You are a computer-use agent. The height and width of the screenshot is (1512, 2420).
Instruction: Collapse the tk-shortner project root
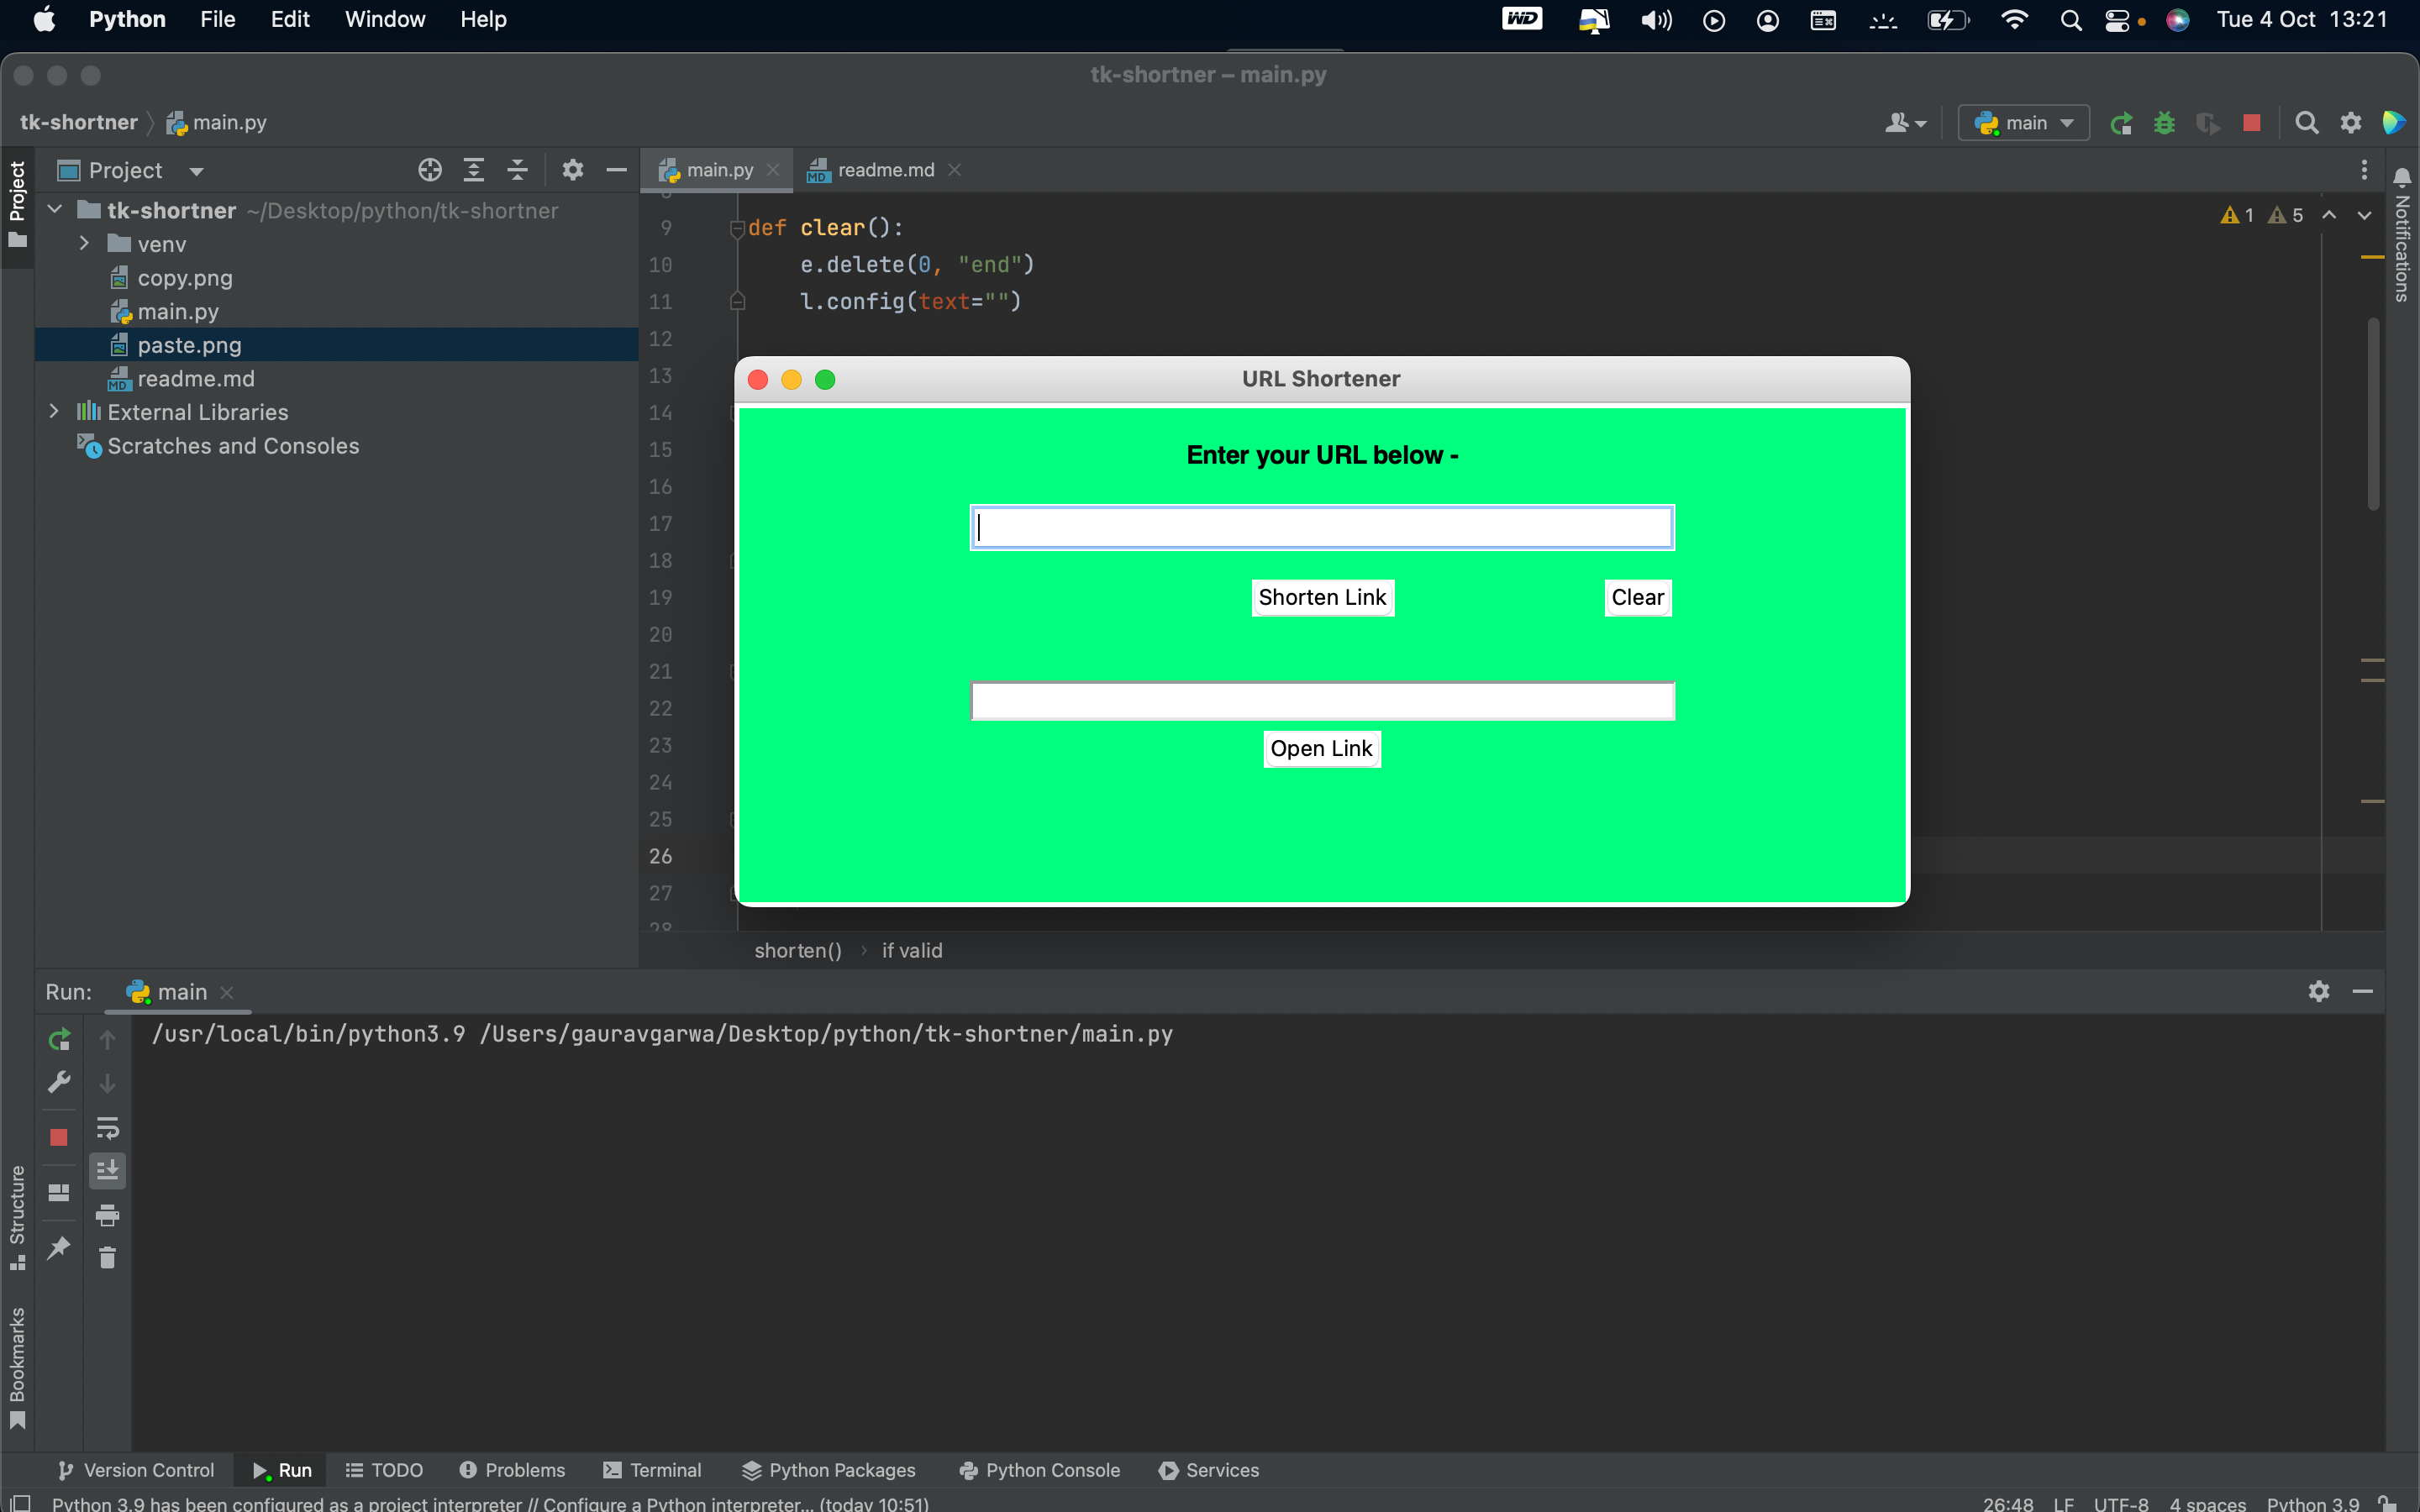point(55,209)
